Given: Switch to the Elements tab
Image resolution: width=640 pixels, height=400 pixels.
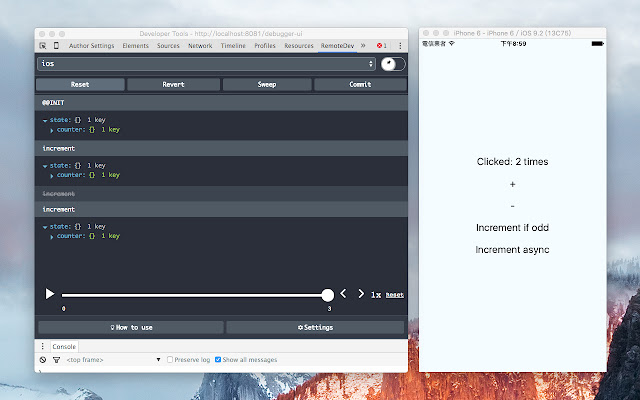Looking at the screenshot, I should pyautogui.click(x=136, y=46).
